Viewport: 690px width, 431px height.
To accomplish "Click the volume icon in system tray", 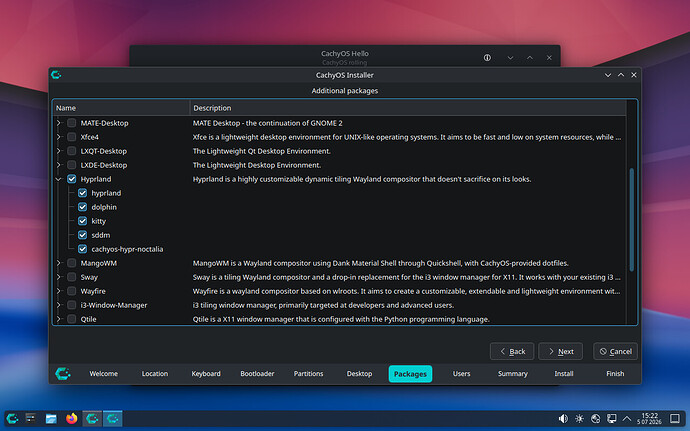I will (x=563, y=418).
